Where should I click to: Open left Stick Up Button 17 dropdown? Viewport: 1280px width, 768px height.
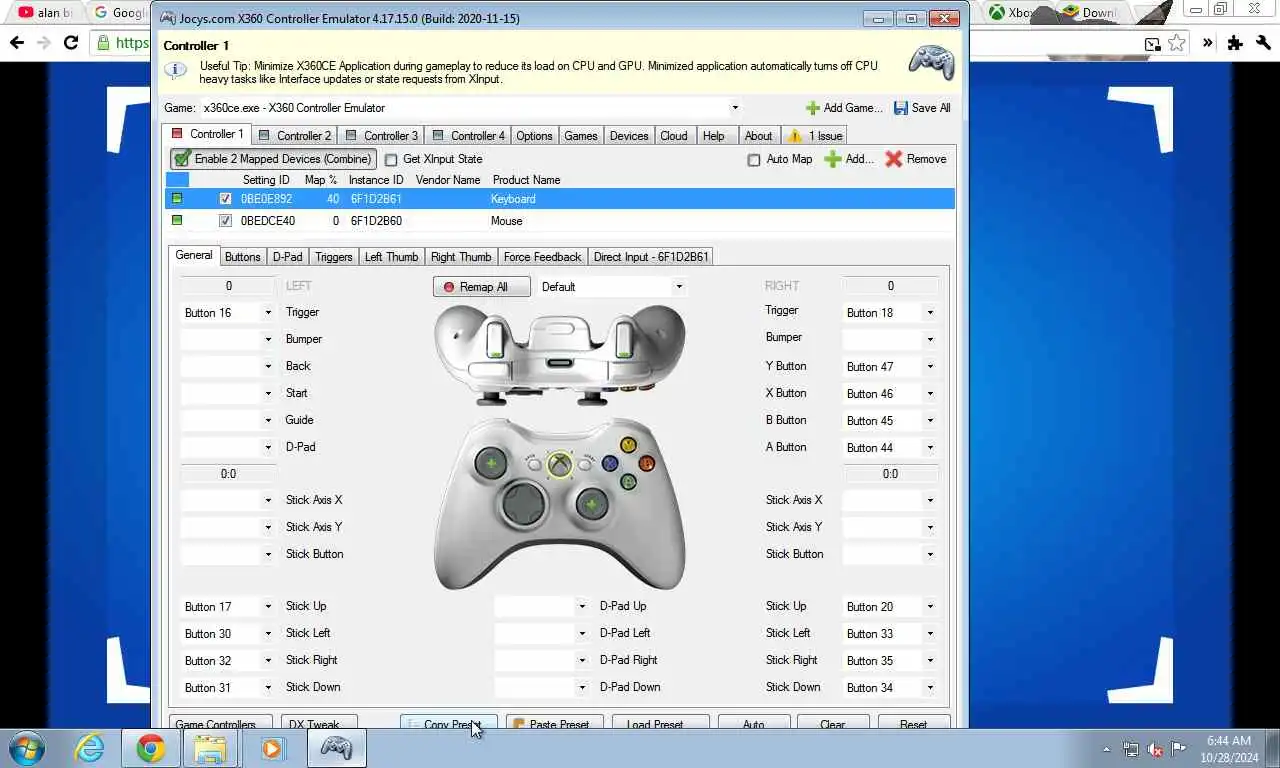[x=268, y=607]
